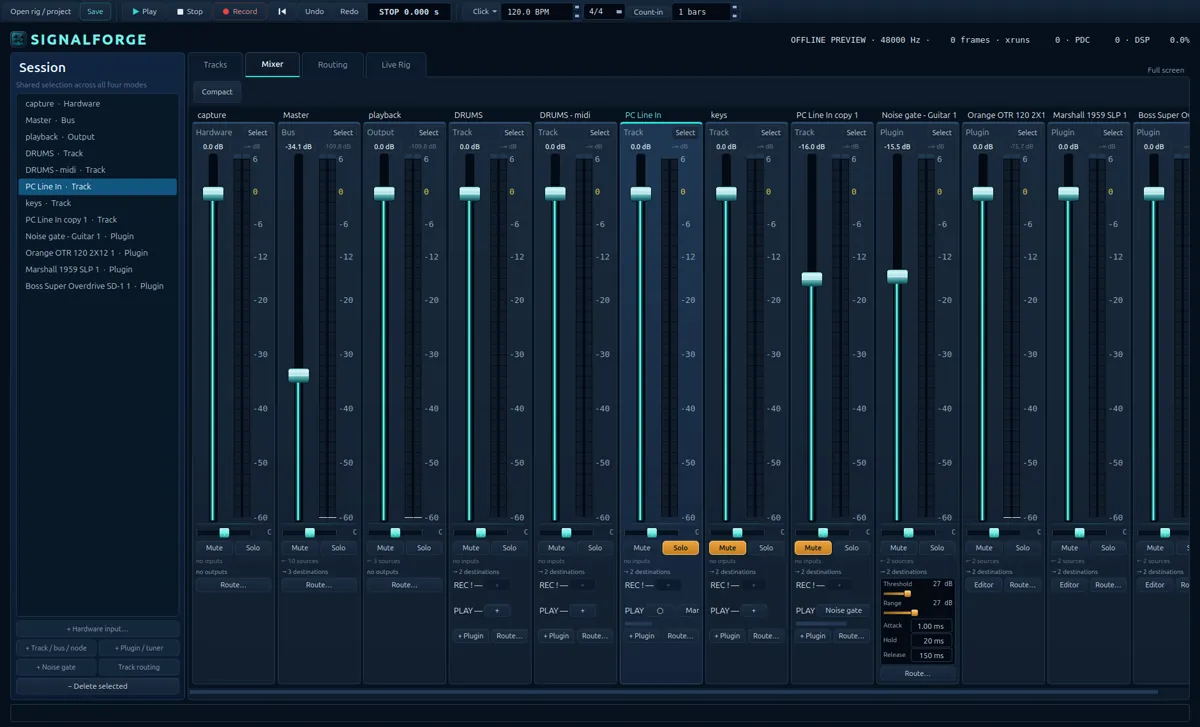The image size is (1200, 727).
Task: Delete the selected session item
Action: pos(97,686)
